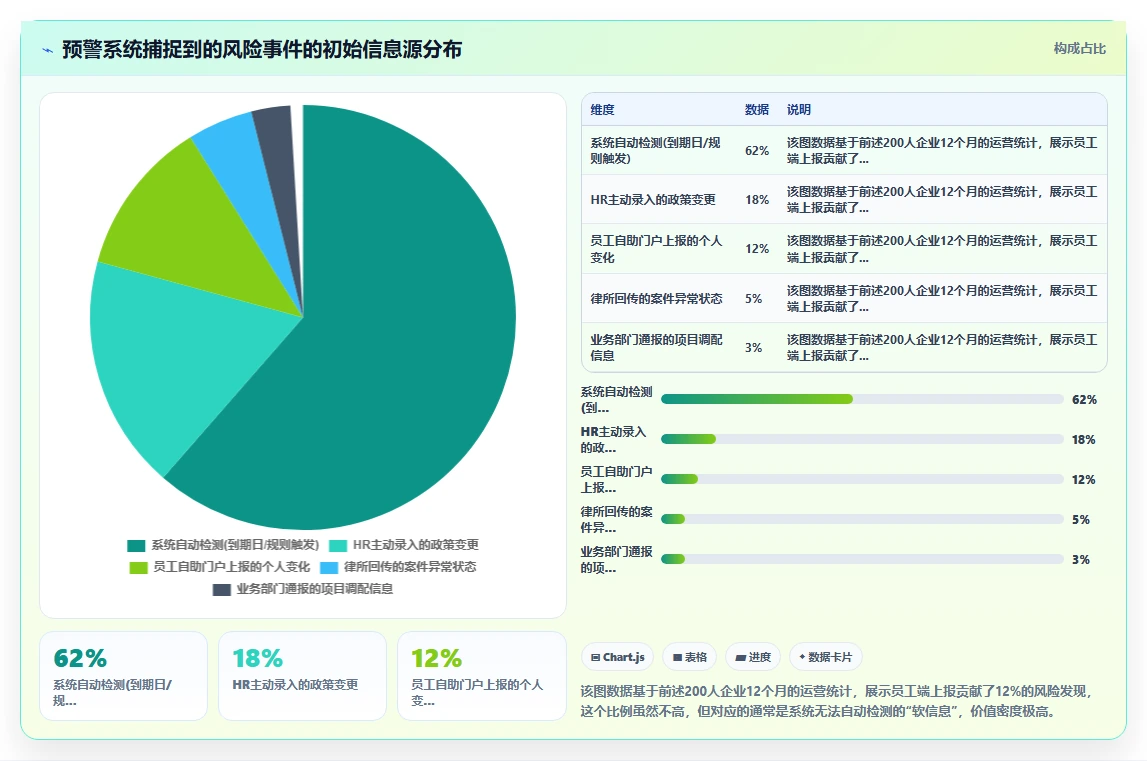
Task: Toggle 业务部门通报的项目调配信息 legend swatch
Action: click(222, 589)
